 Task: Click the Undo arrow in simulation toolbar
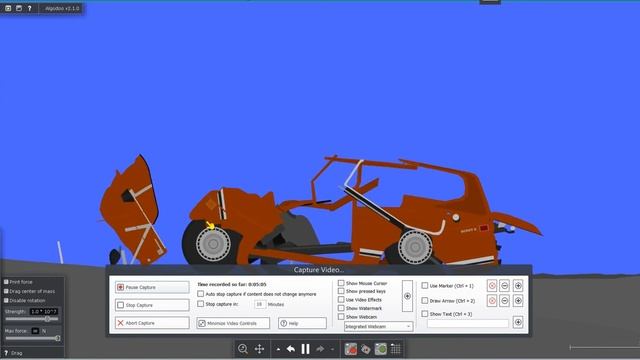click(x=291, y=349)
